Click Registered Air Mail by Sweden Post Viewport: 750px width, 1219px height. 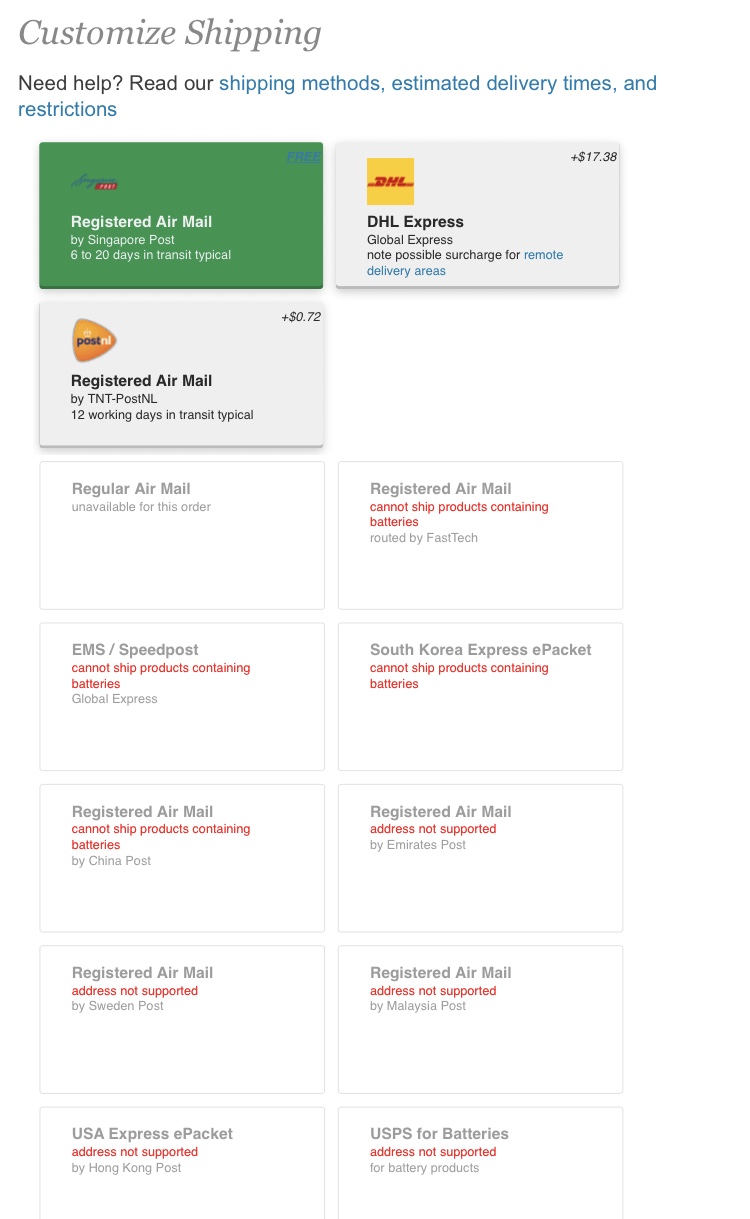tap(182, 1018)
